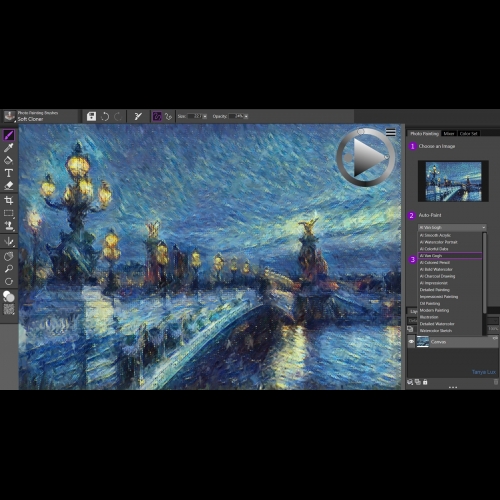
Task: Choose Detailed Watercolor style
Action: (x=450, y=324)
